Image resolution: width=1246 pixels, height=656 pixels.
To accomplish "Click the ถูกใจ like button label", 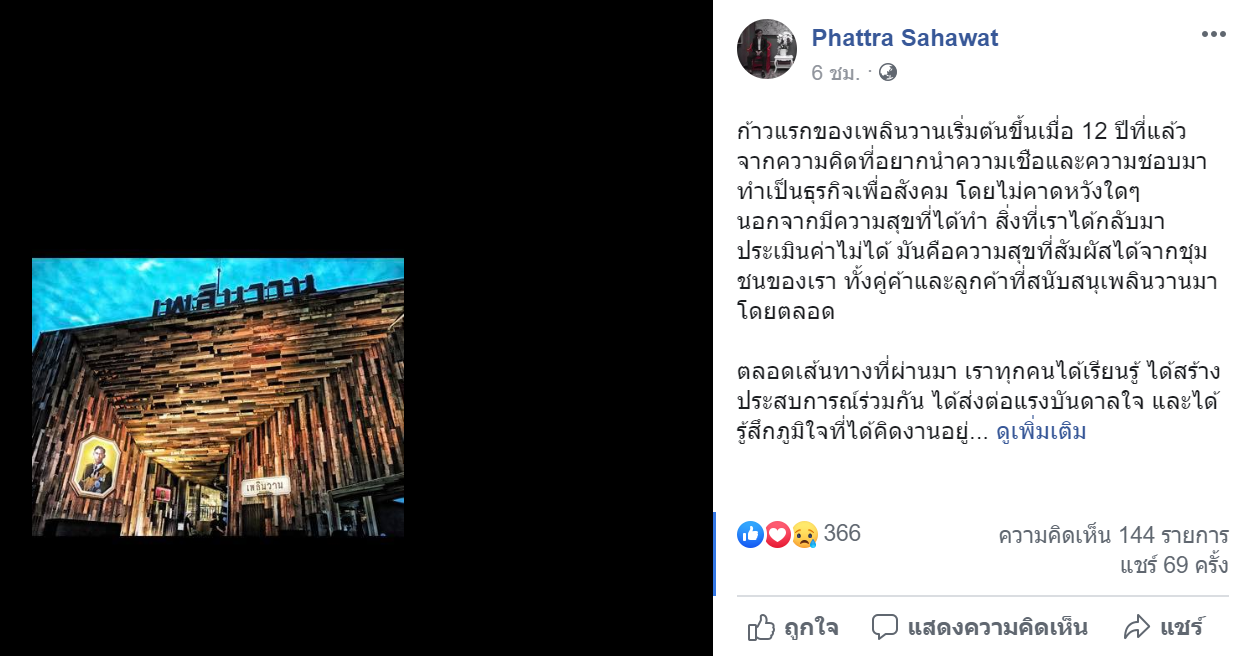I will pos(811,628).
